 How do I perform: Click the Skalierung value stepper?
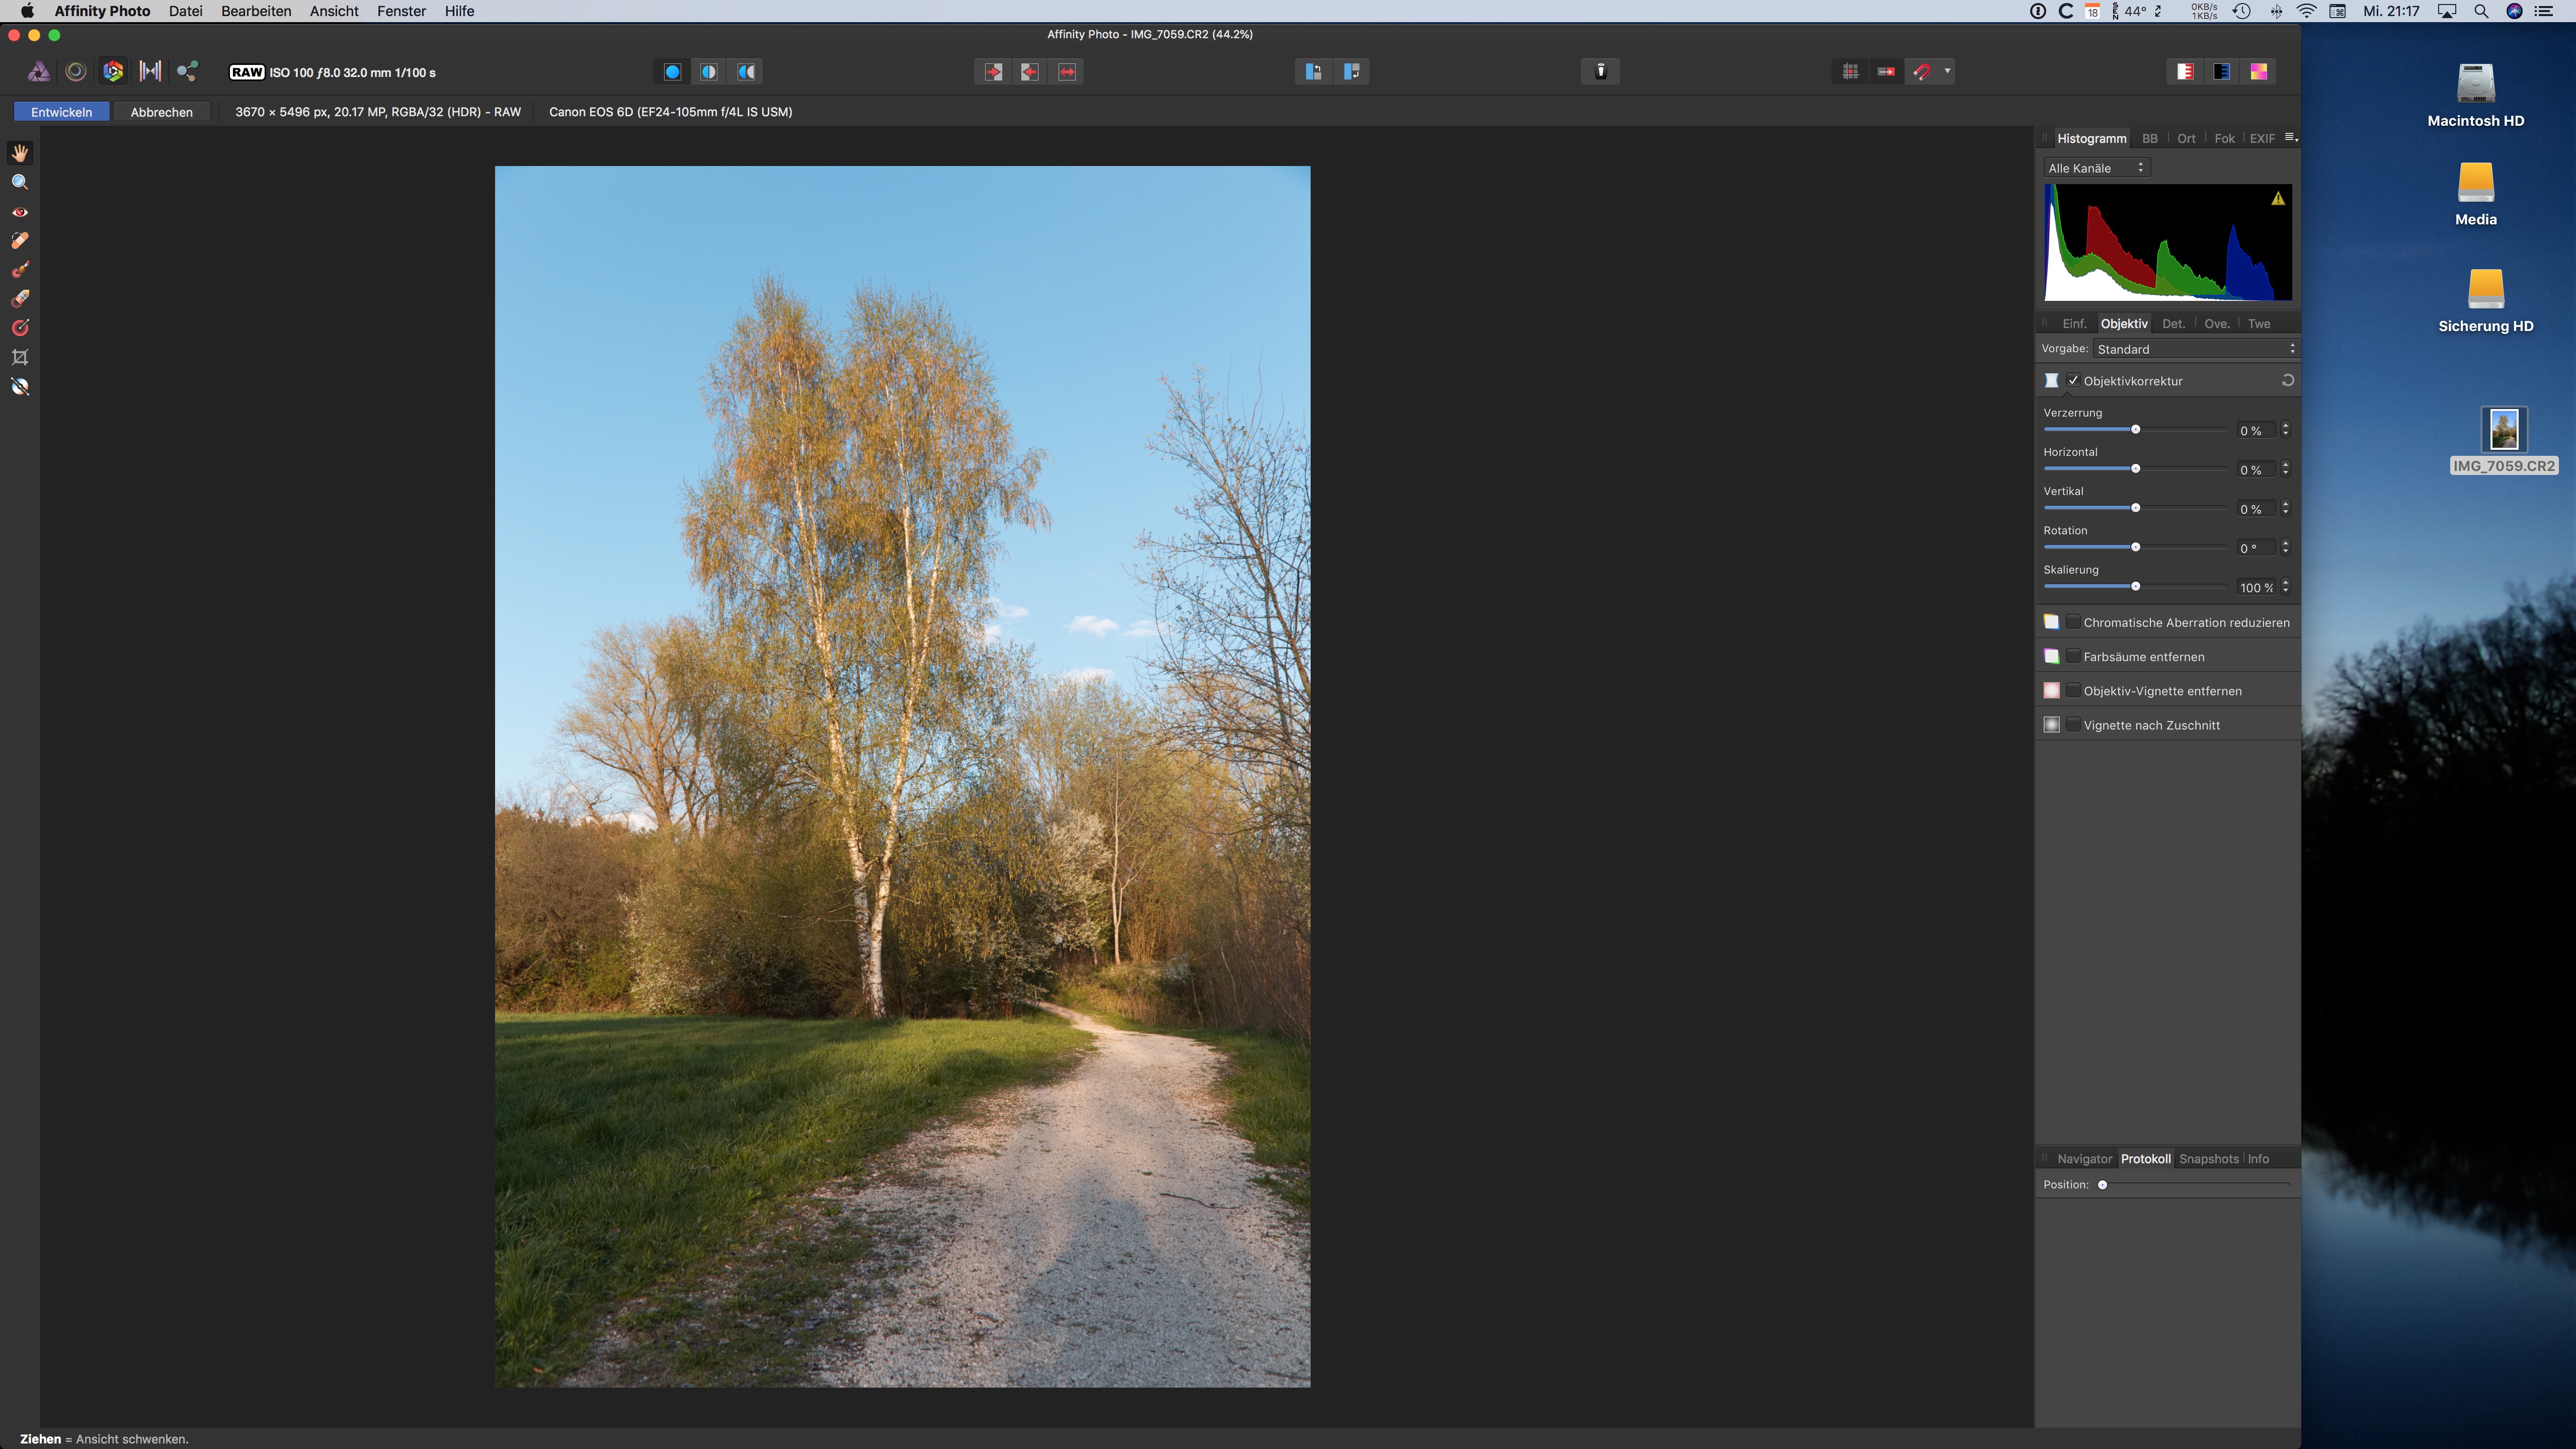coord(2286,587)
